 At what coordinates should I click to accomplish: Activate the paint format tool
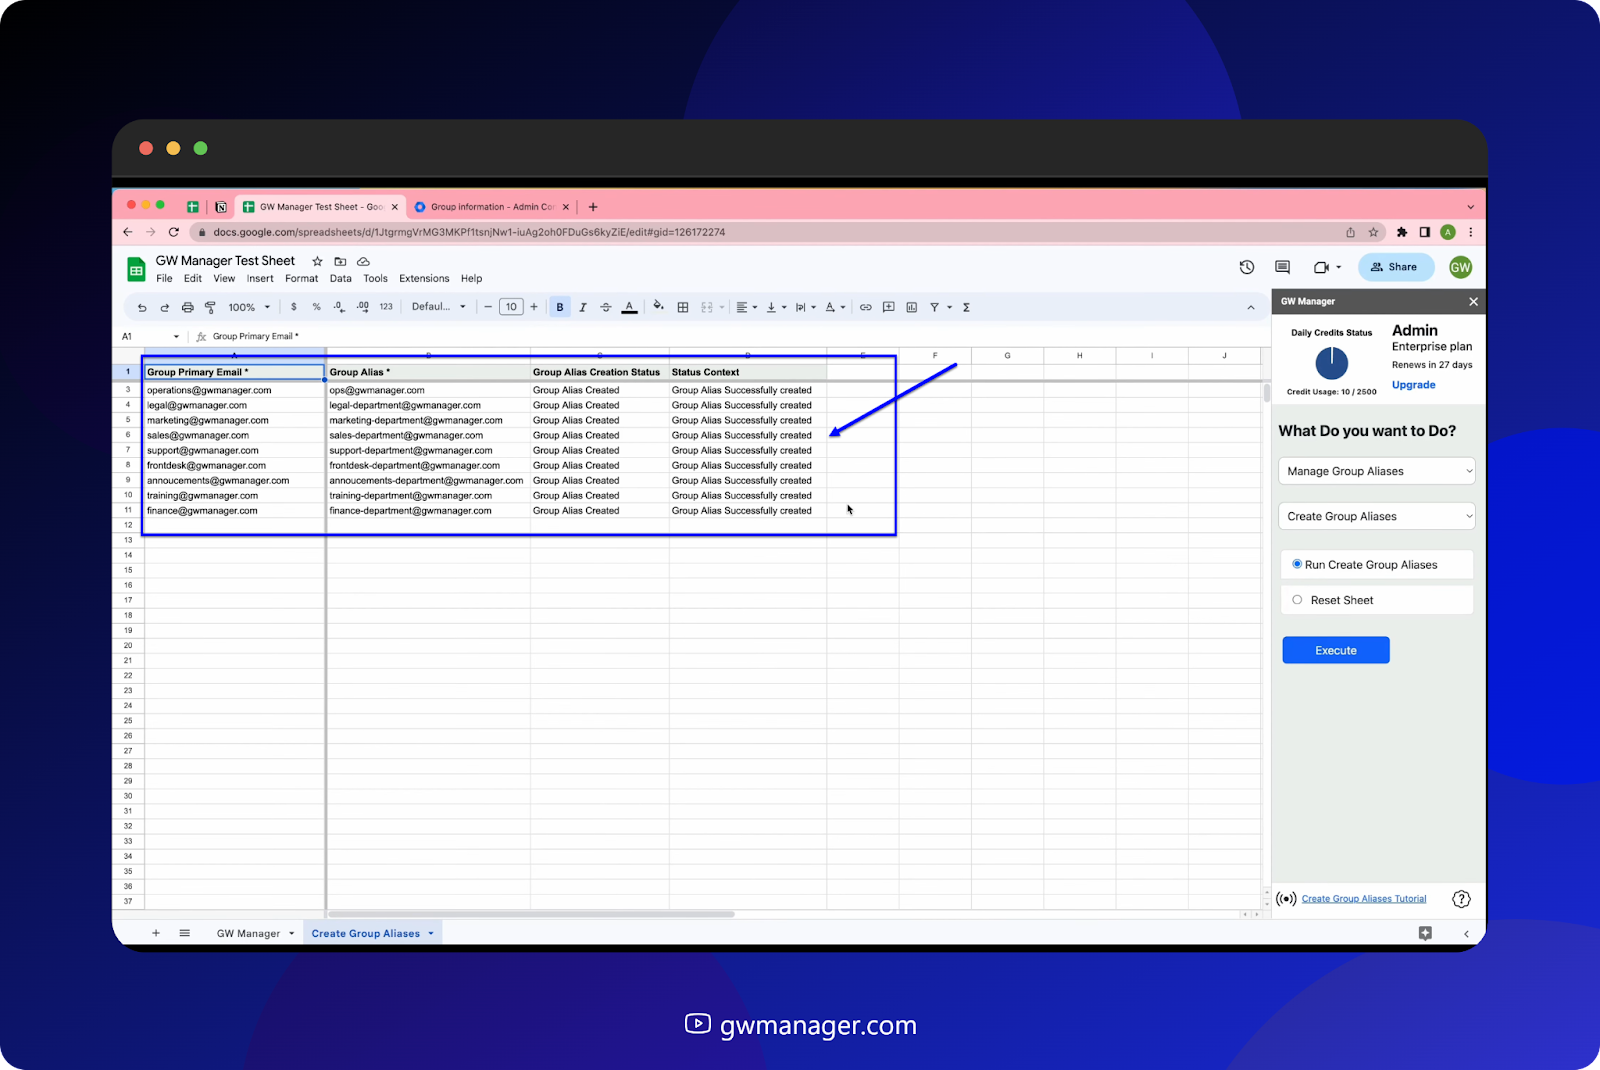(x=210, y=307)
